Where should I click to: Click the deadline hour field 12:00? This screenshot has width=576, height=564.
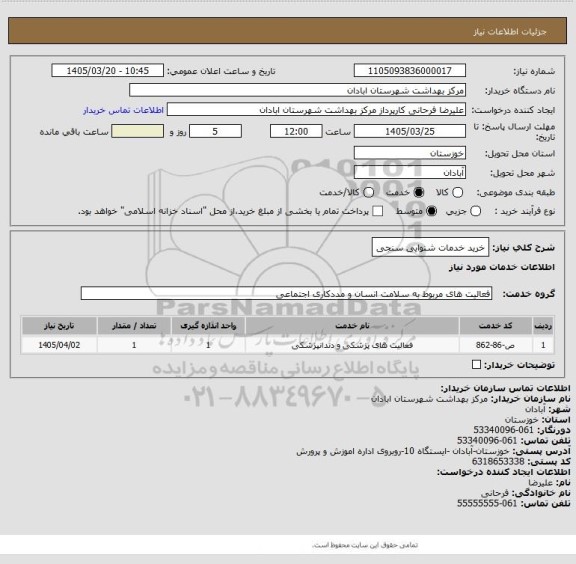[x=296, y=131]
